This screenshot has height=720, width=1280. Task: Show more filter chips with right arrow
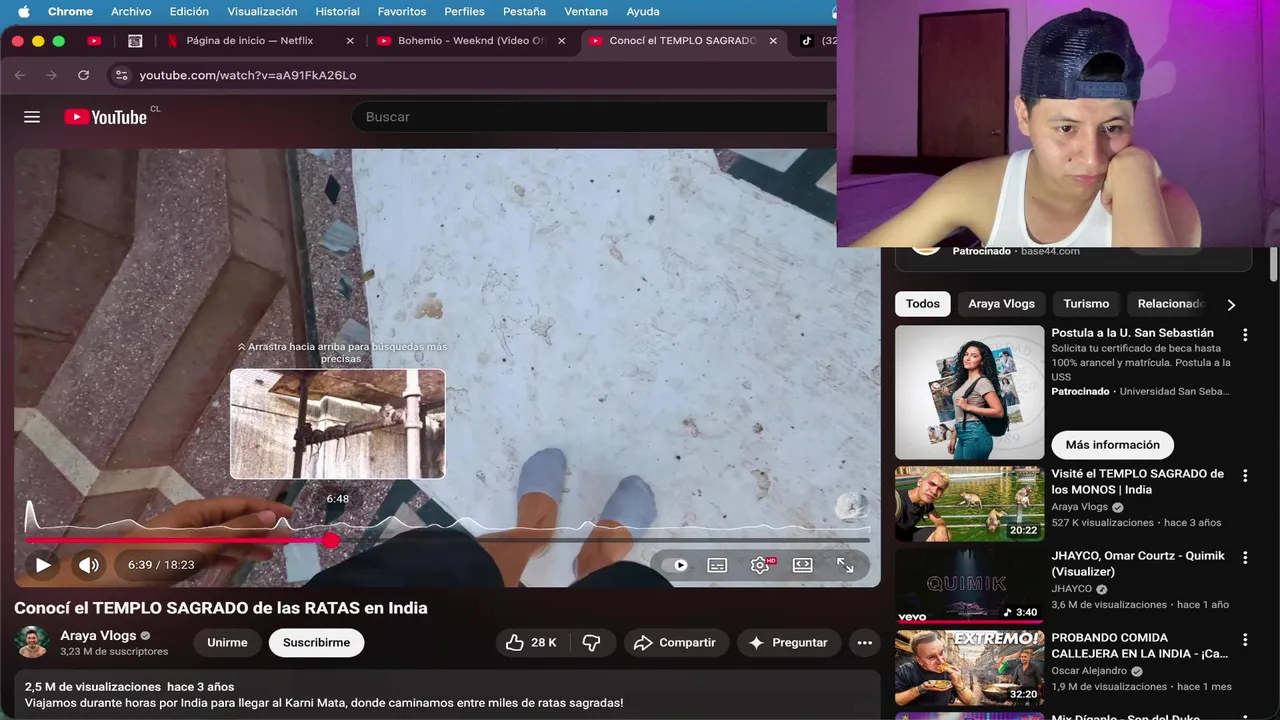click(x=1231, y=305)
